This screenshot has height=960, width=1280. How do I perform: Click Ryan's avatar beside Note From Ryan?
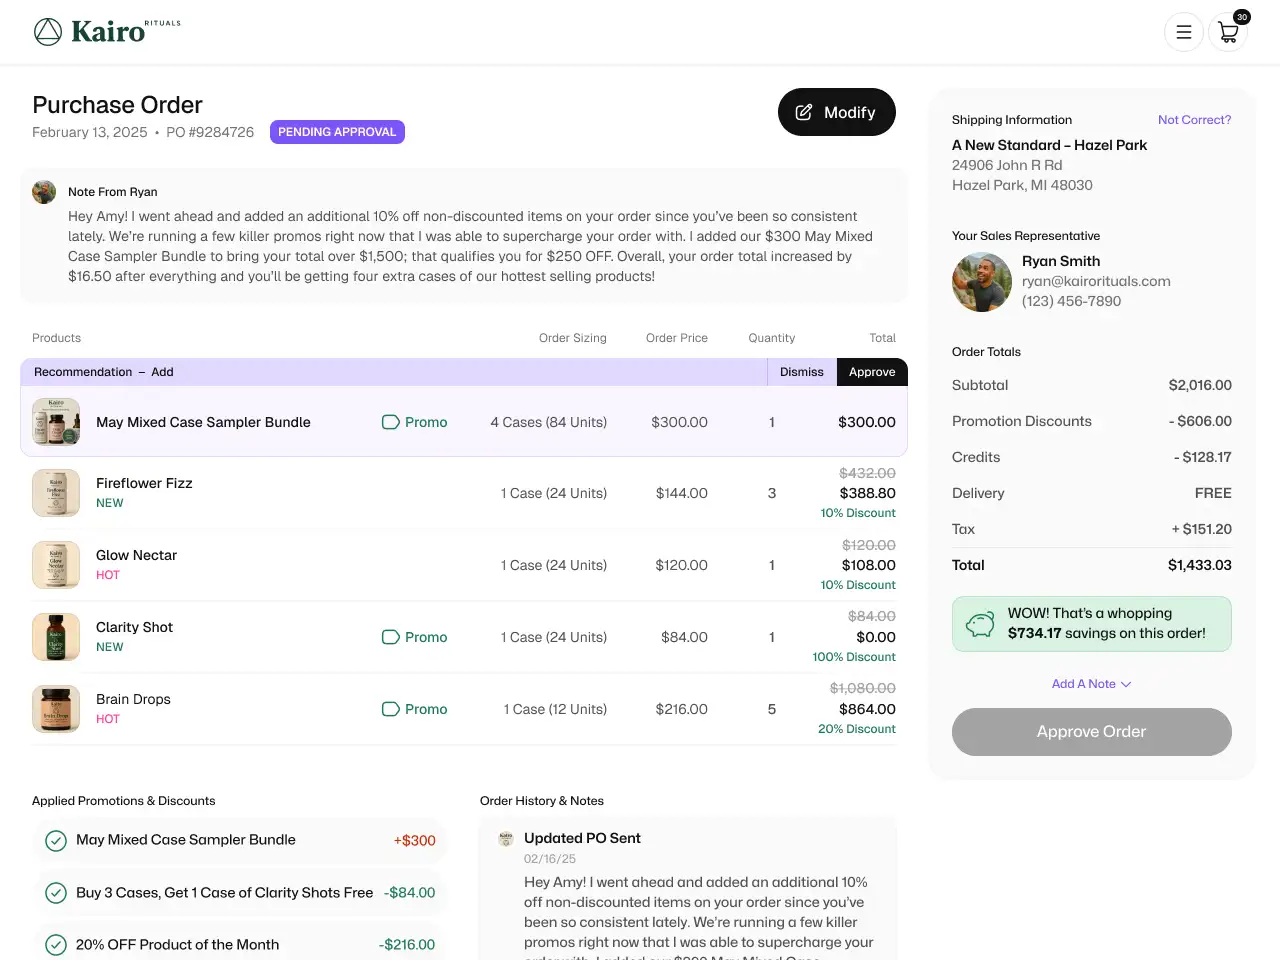click(x=44, y=192)
